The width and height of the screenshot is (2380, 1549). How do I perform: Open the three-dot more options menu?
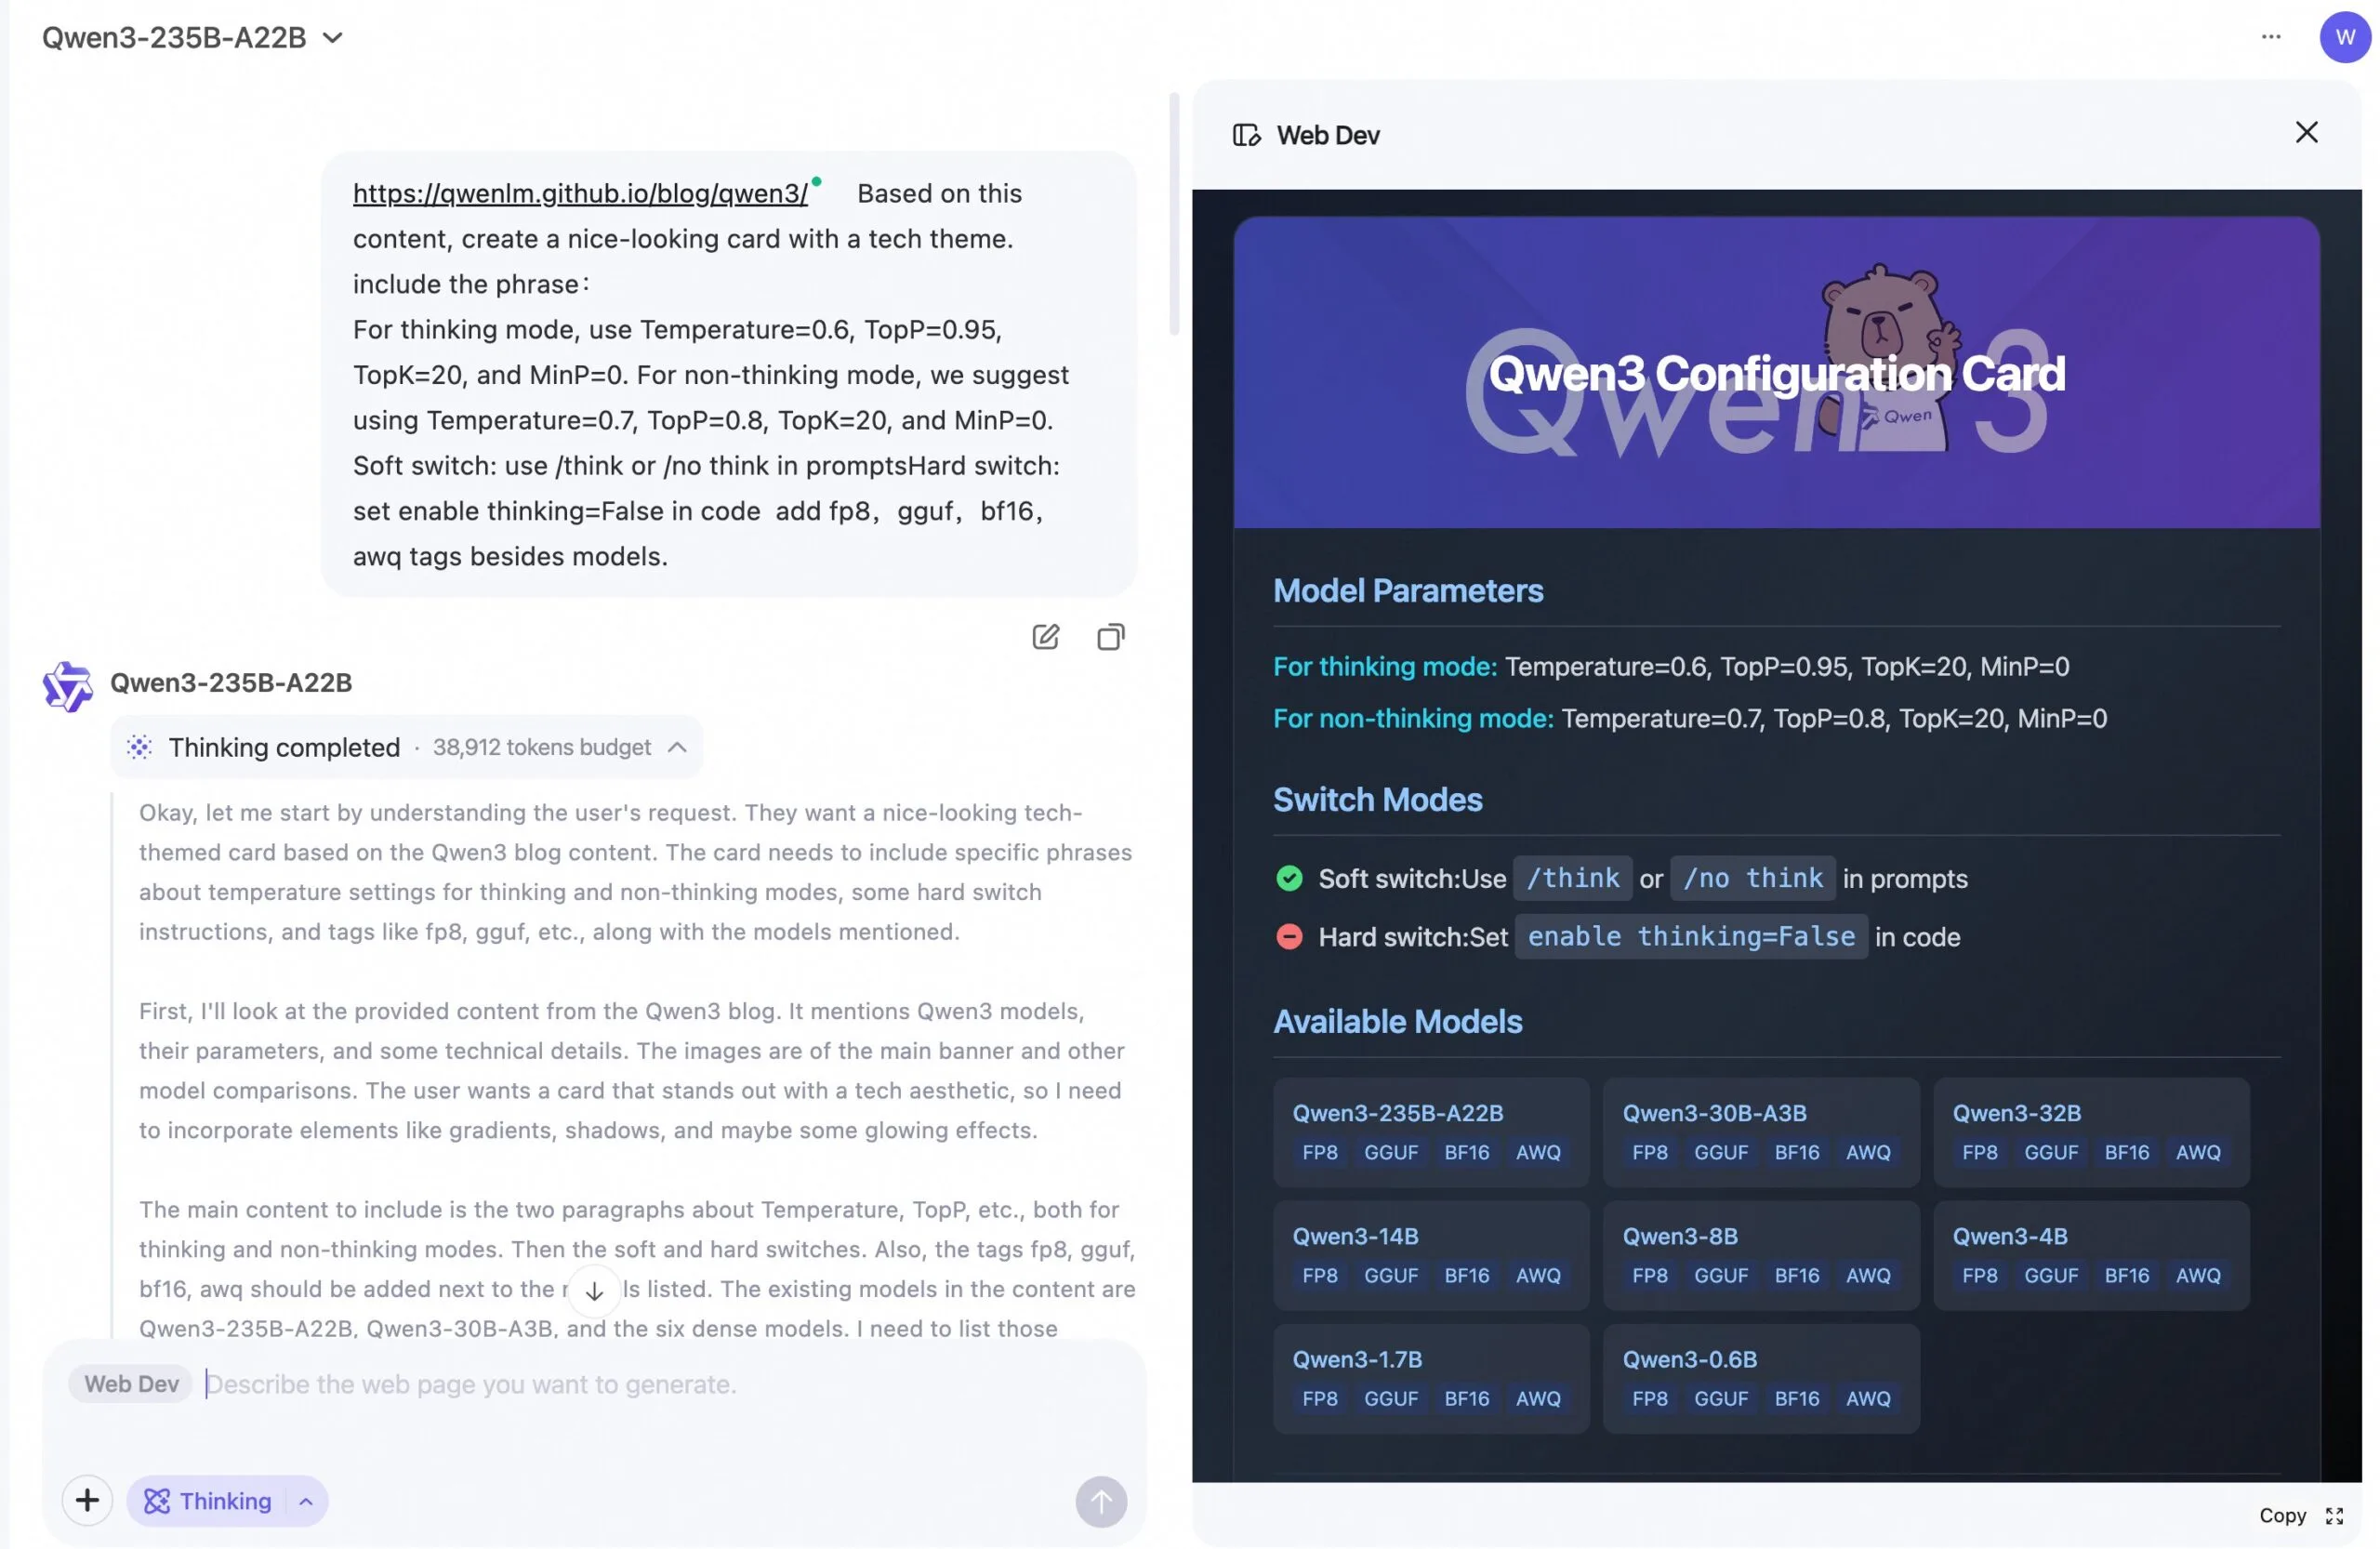pyautogui.click(x=2271, y=37)
